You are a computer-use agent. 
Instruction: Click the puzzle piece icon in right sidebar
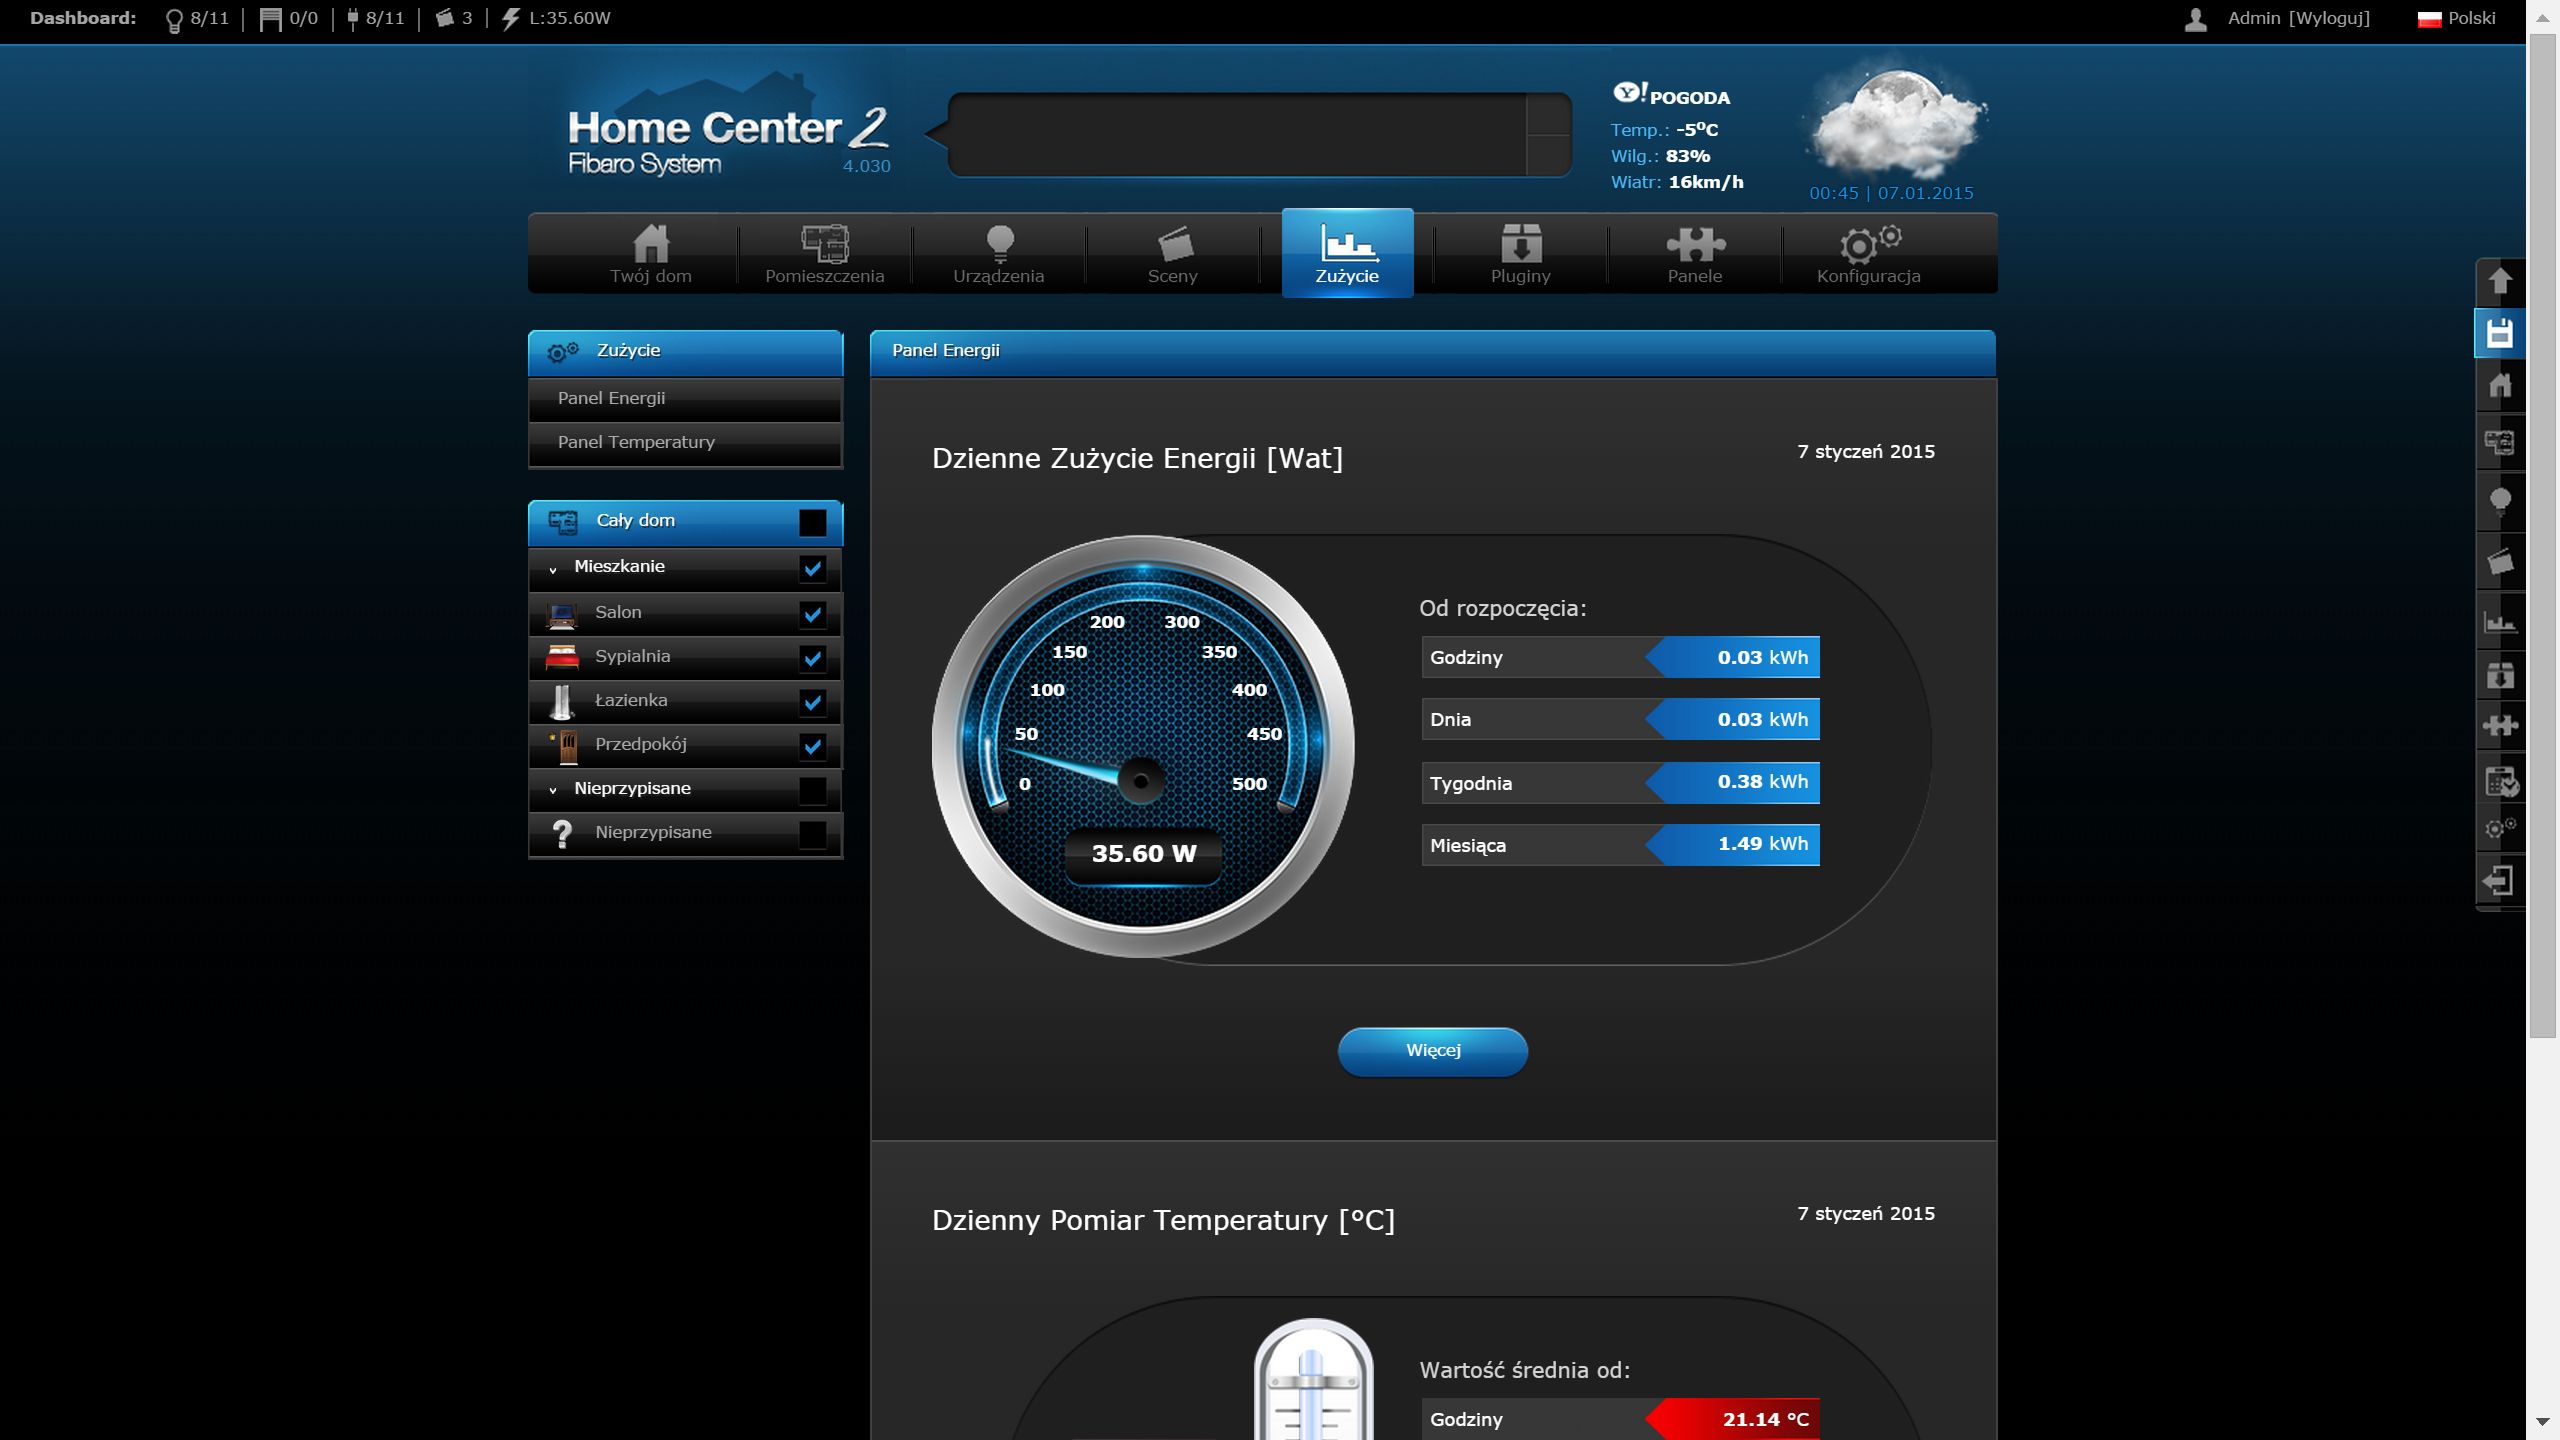tap(2499, 726)
